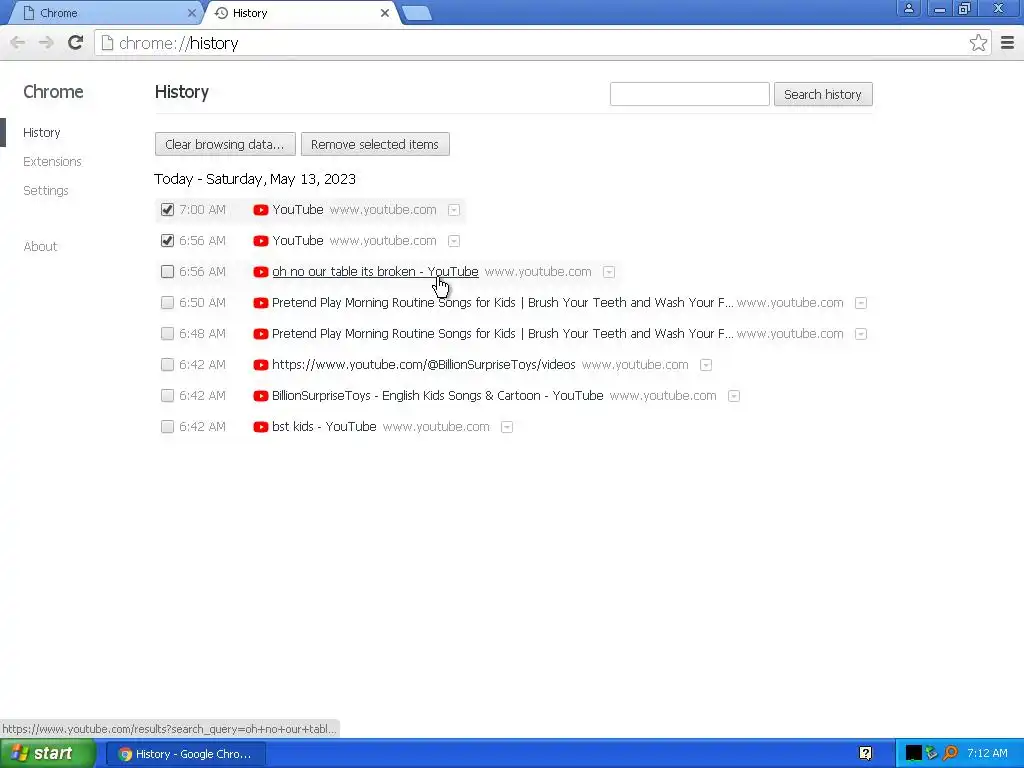The height and width of the screenshot is (768, 1024).
Task: Open the dropdown for the 7:00 AM YouTube entry
Action: 454,210
